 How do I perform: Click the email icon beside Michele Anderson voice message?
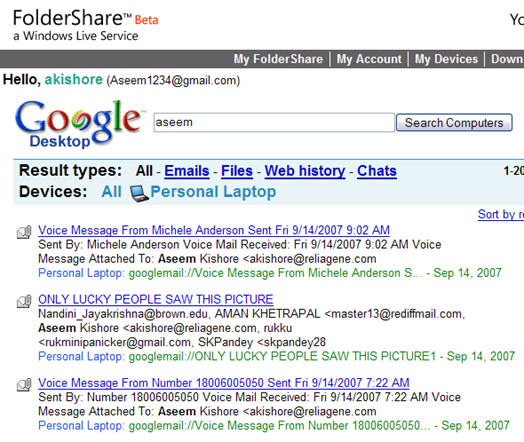tap(24, 232)
